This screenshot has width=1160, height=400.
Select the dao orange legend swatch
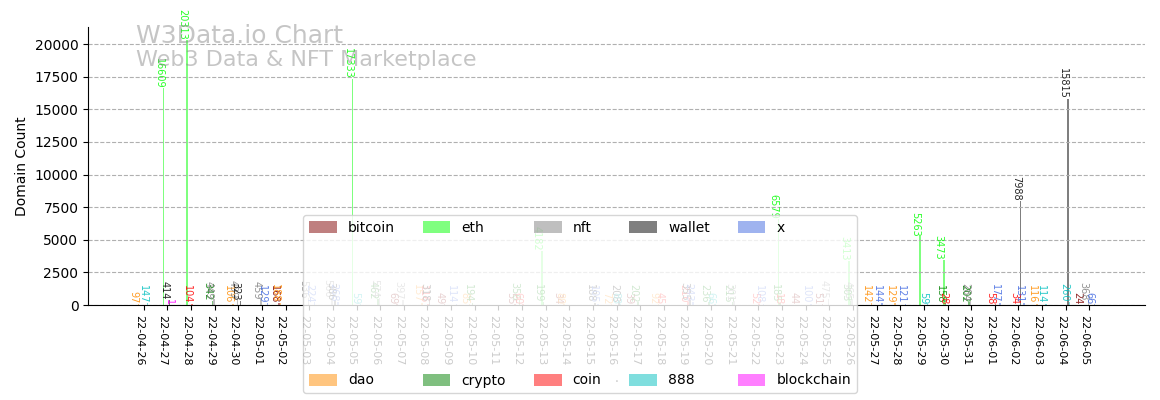[323, 380]
